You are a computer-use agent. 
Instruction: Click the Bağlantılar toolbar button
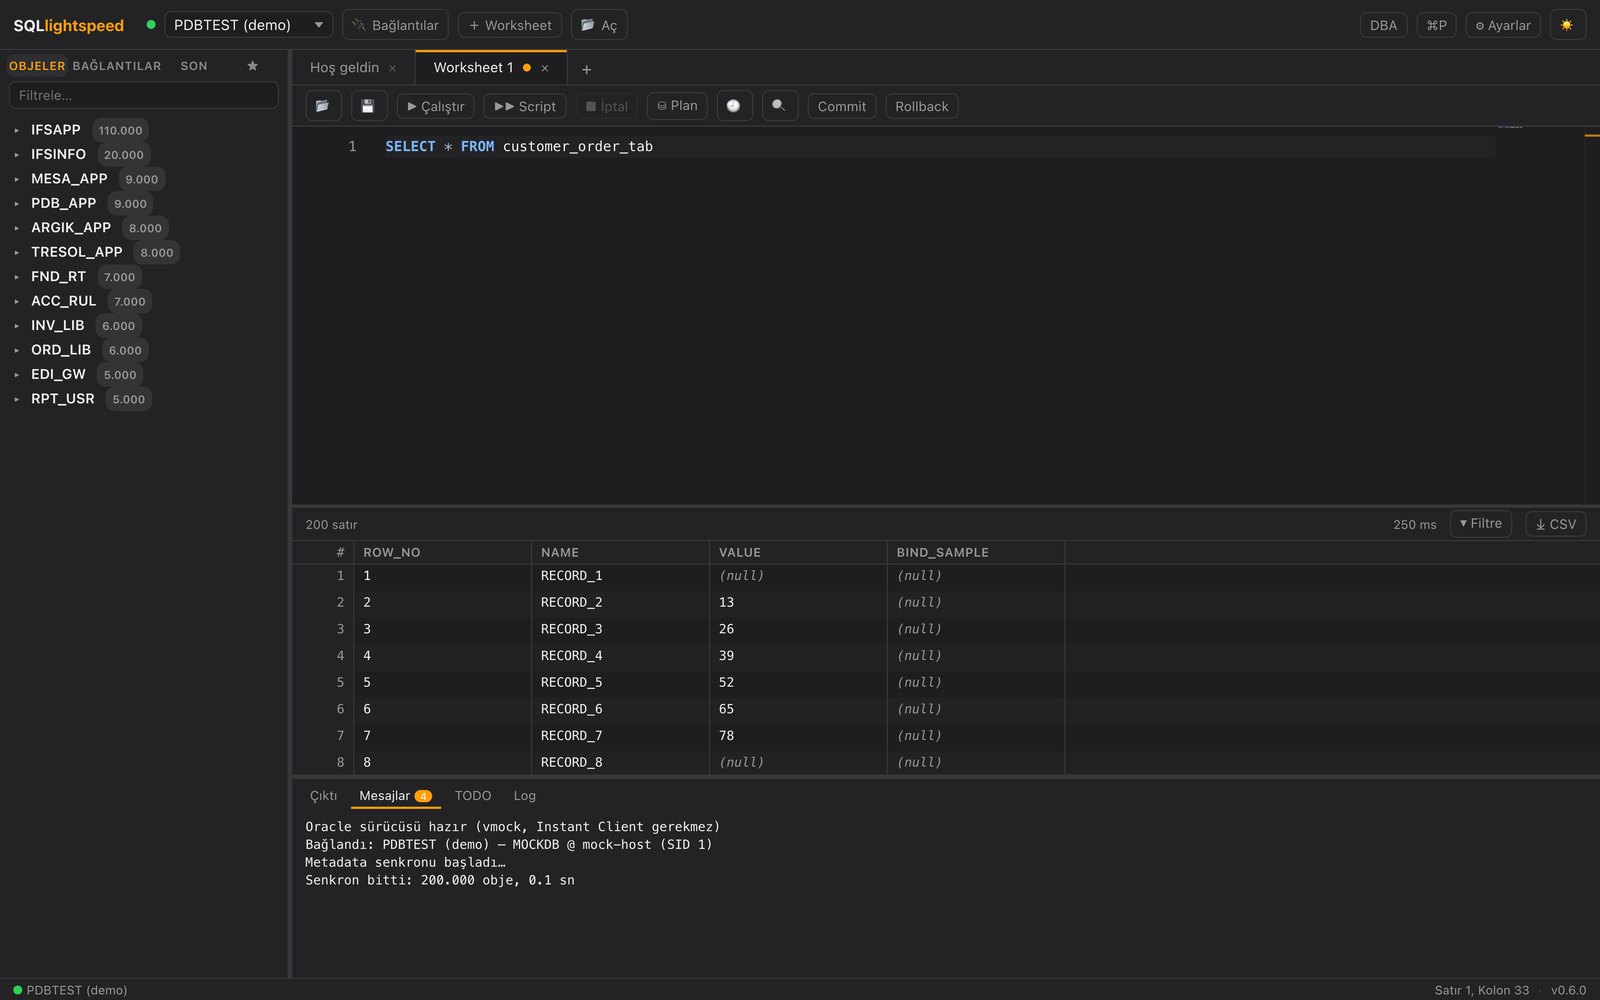click(x=395, y=25)
